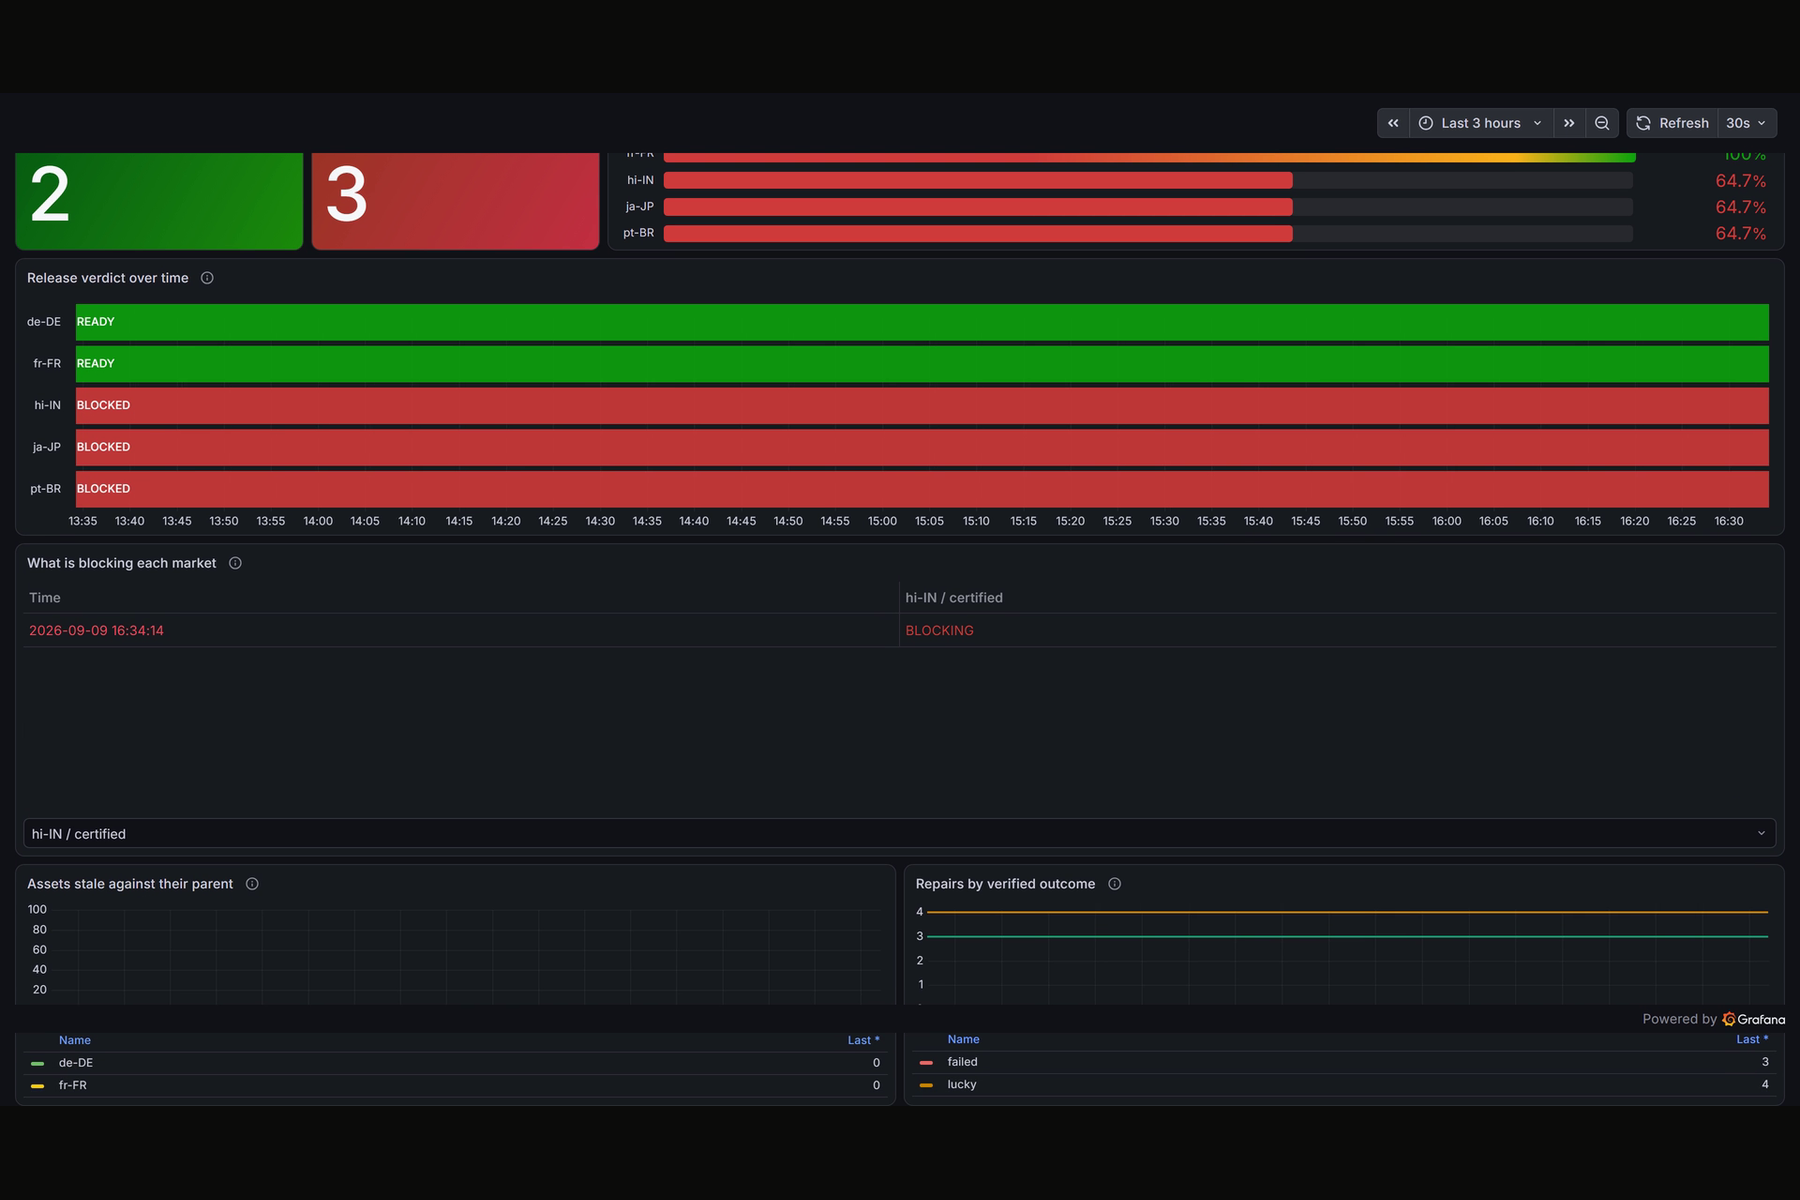This screenshot has width=1800, height=1200.
Task: Toggle the fr-FR series in the legend
Action: coord(72,1085)
